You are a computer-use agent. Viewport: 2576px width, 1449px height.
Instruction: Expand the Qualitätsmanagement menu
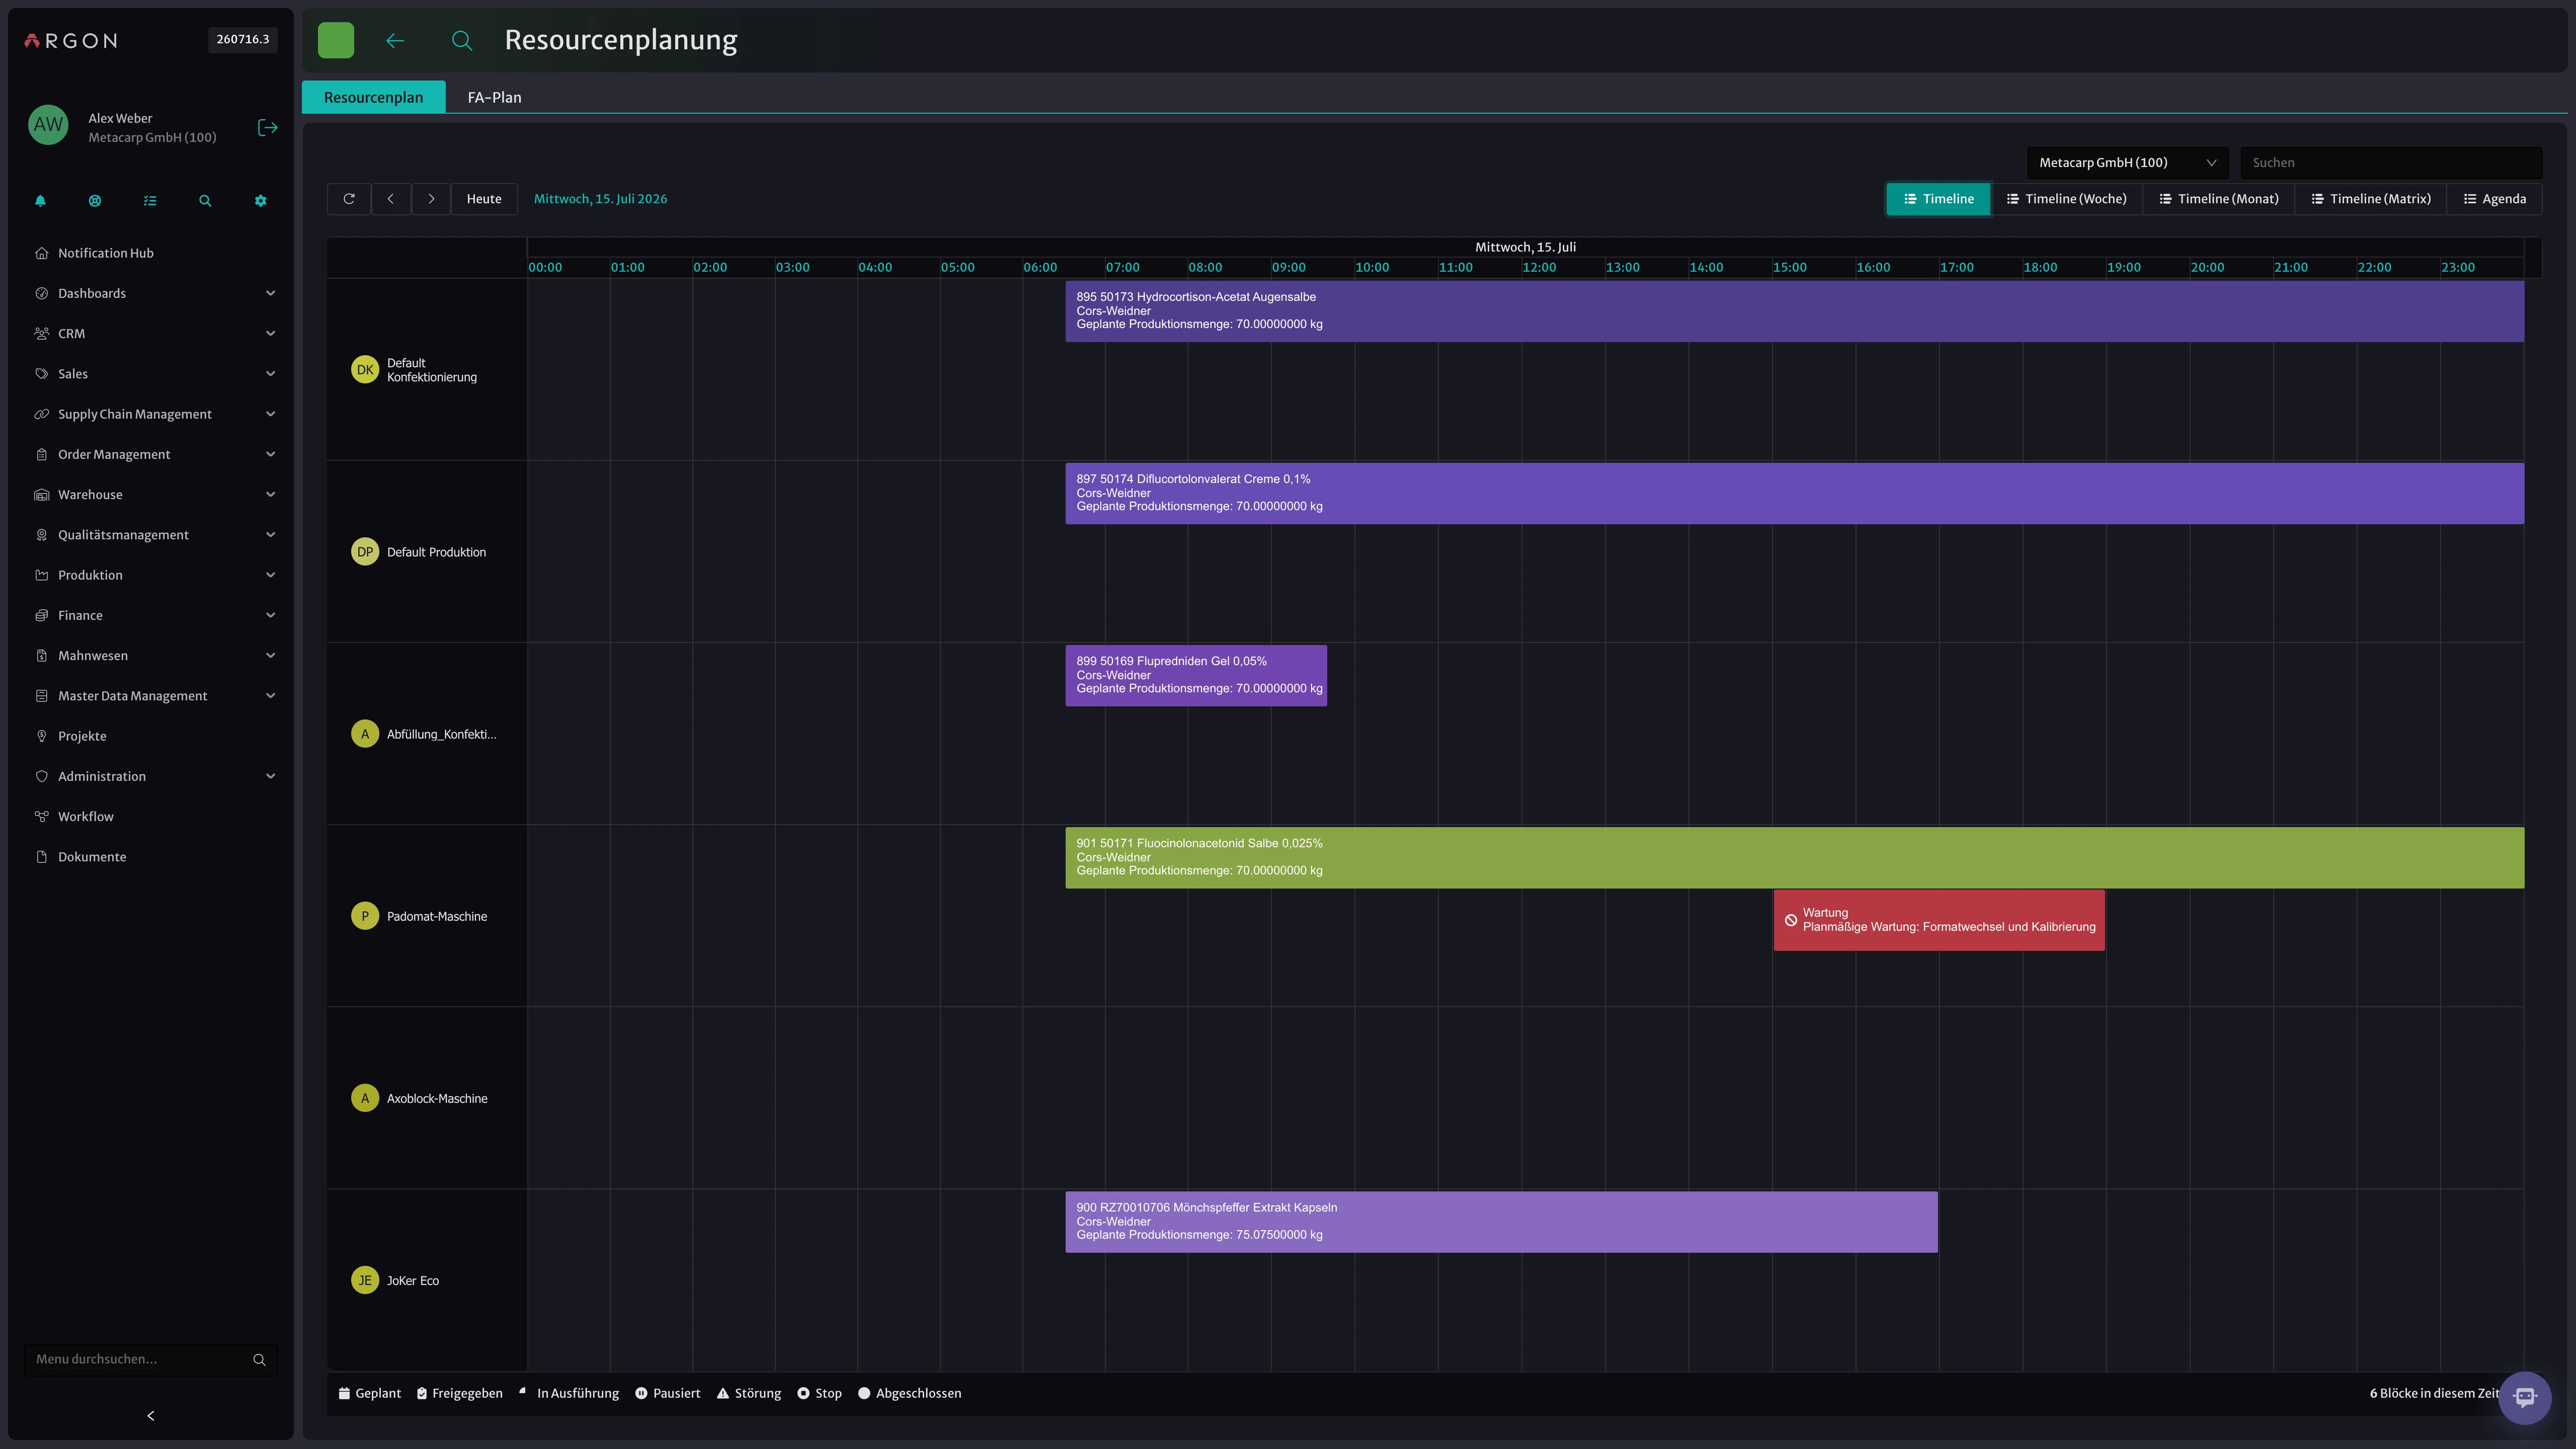(151, 535)
